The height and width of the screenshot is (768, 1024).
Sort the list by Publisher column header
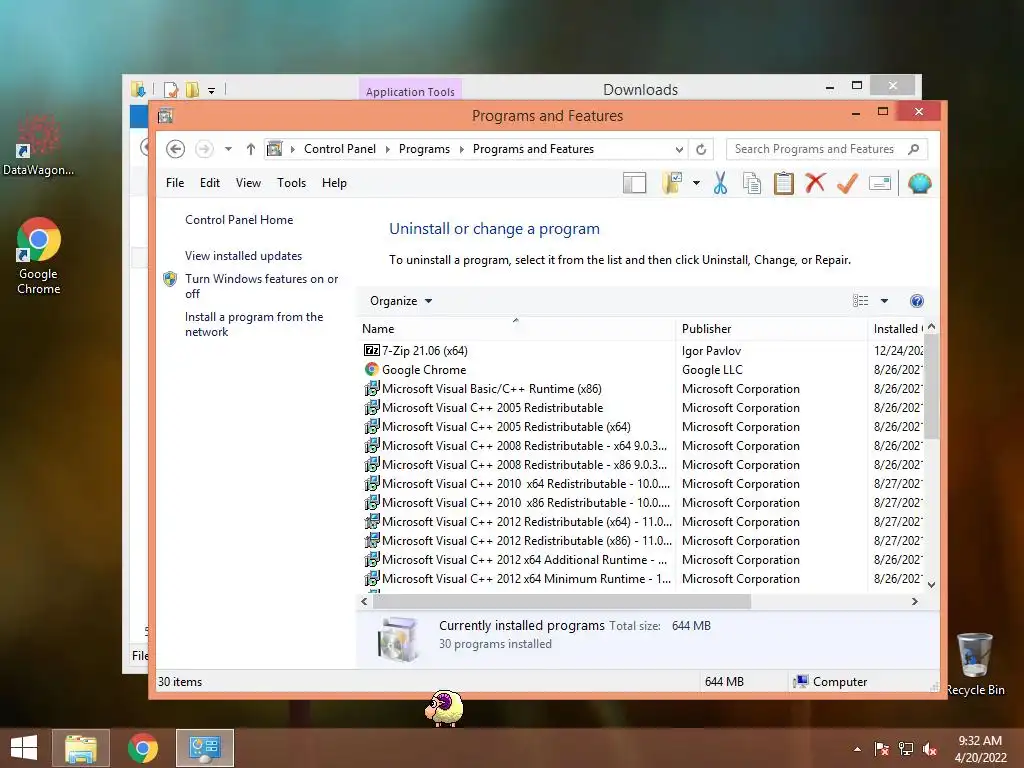click(x=771, y=328)
